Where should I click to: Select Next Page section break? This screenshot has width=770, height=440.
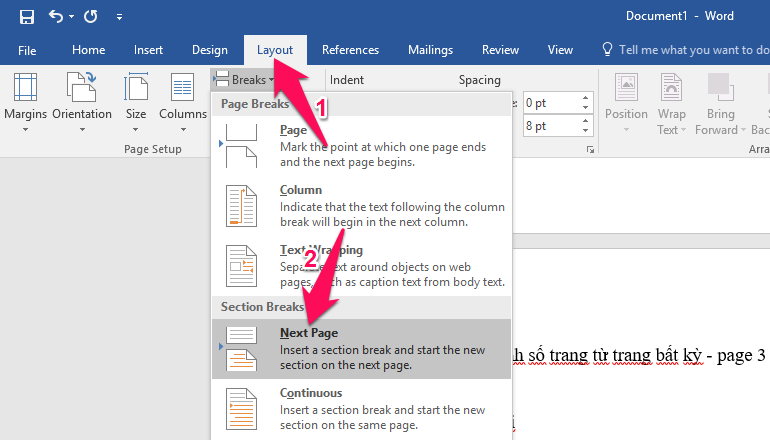pyautogui.click(x=361, y=349)
